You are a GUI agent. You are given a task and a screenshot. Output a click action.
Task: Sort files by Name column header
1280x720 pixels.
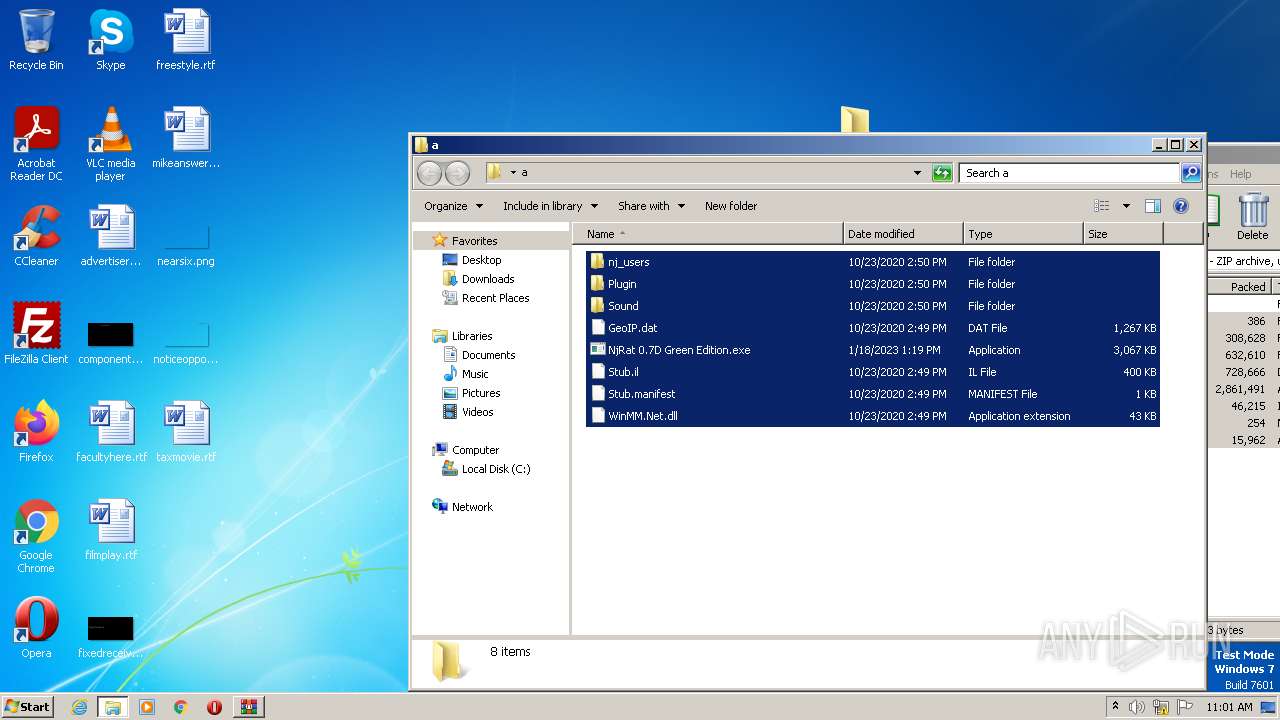(x=708, y=234)
